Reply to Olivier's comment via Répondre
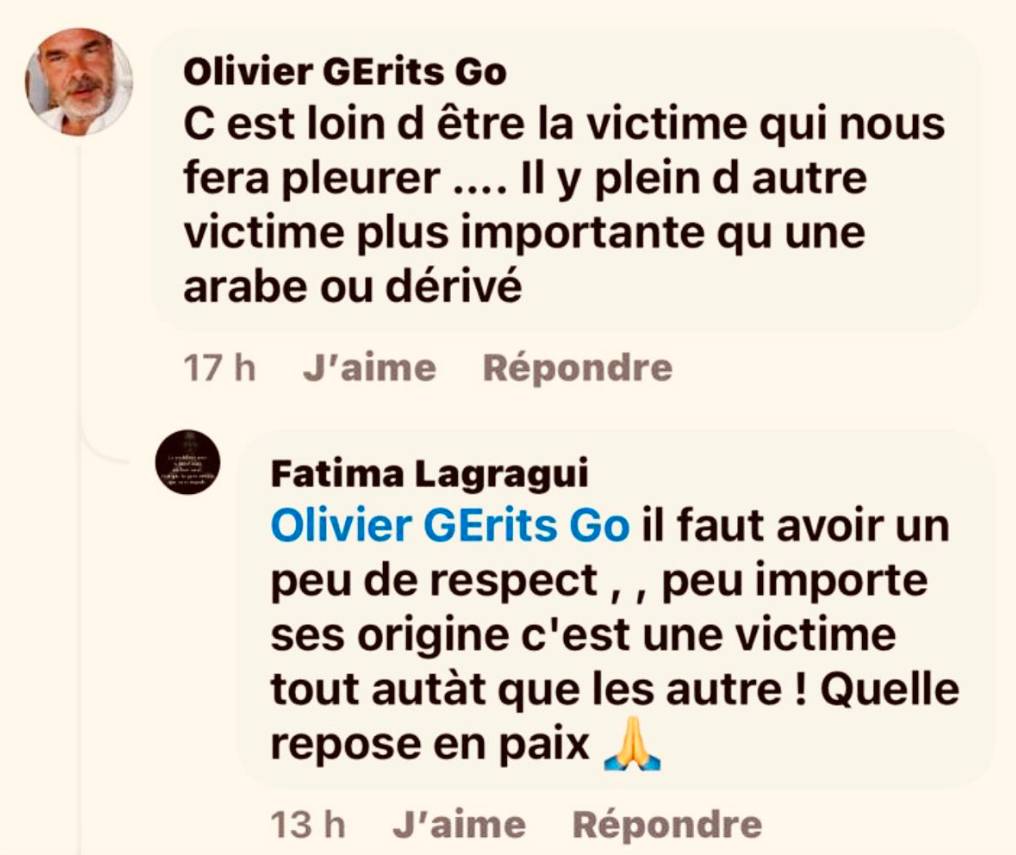This screenshot has width=1016, height=855. (577, 368)
